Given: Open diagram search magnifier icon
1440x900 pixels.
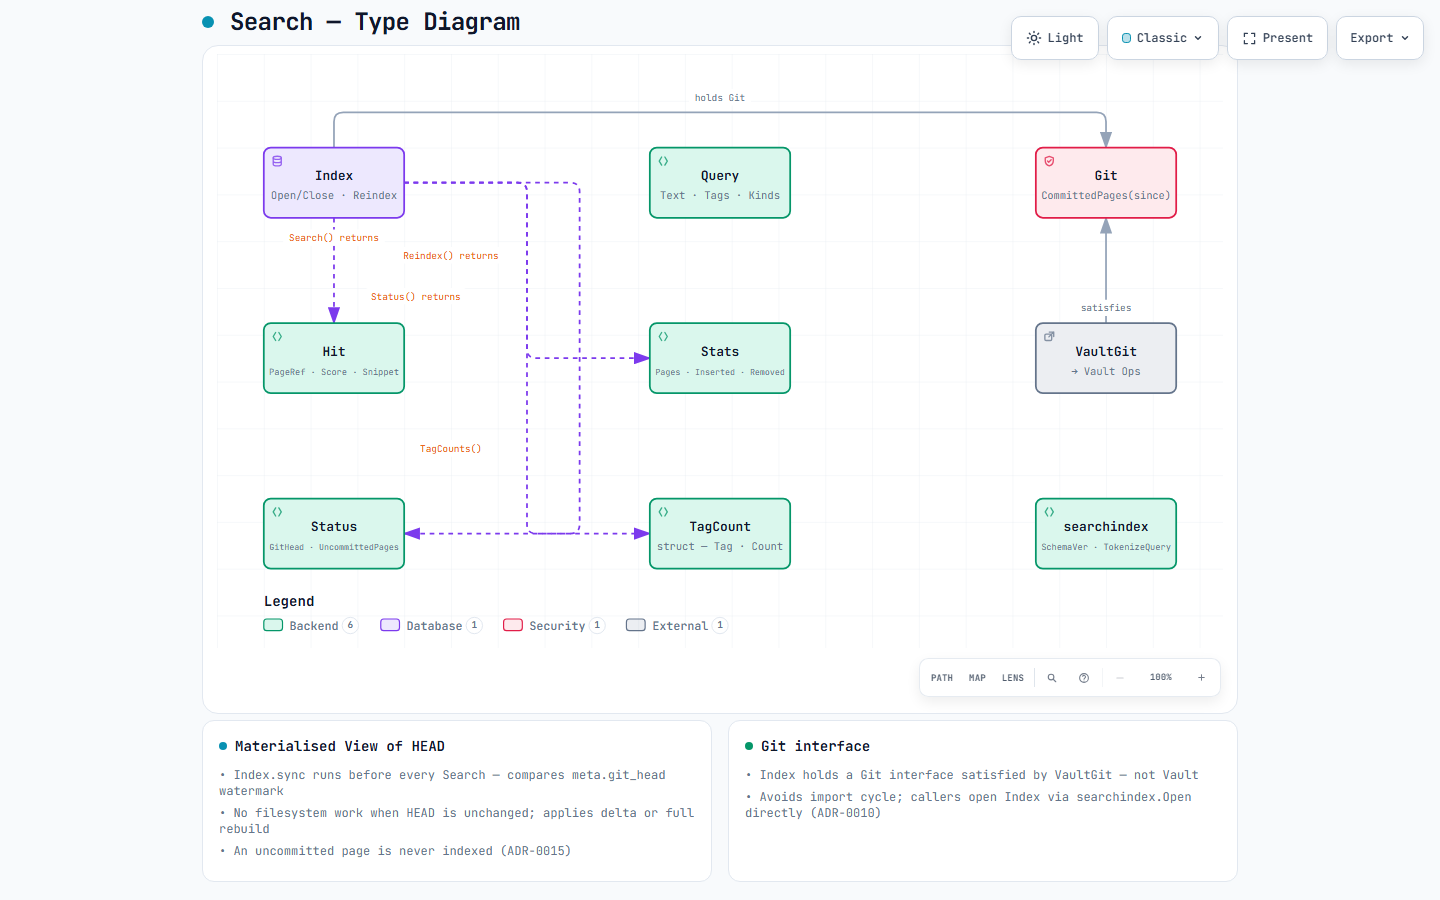Looking at the screenshot, I should pos(1052,678).
